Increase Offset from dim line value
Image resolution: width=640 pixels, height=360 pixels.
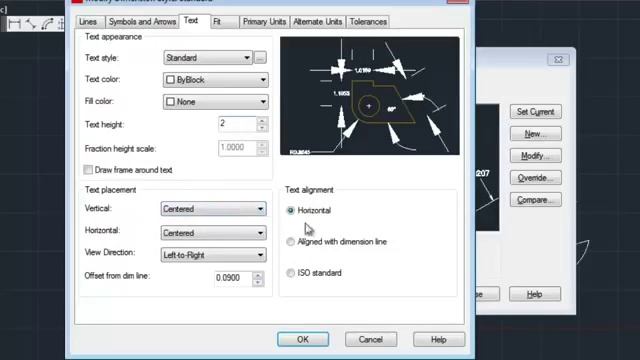click(x=258, y=275)
